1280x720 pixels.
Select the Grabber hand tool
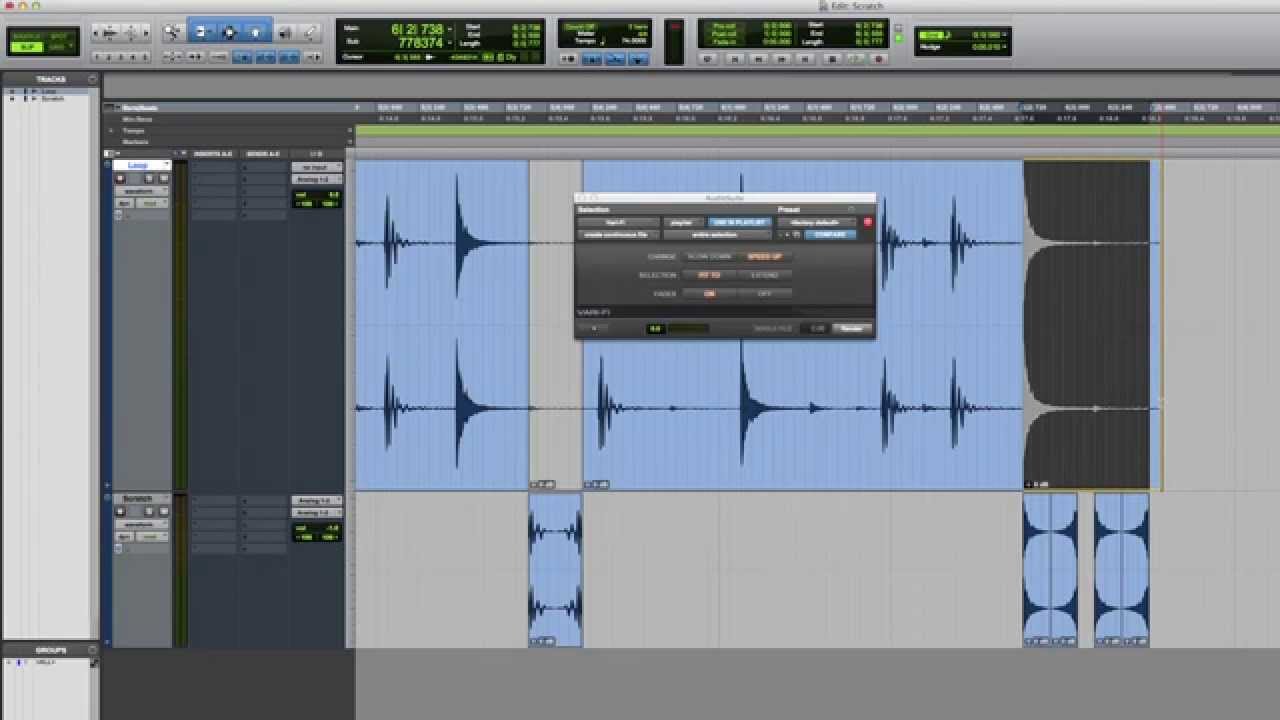coord(255,32)
